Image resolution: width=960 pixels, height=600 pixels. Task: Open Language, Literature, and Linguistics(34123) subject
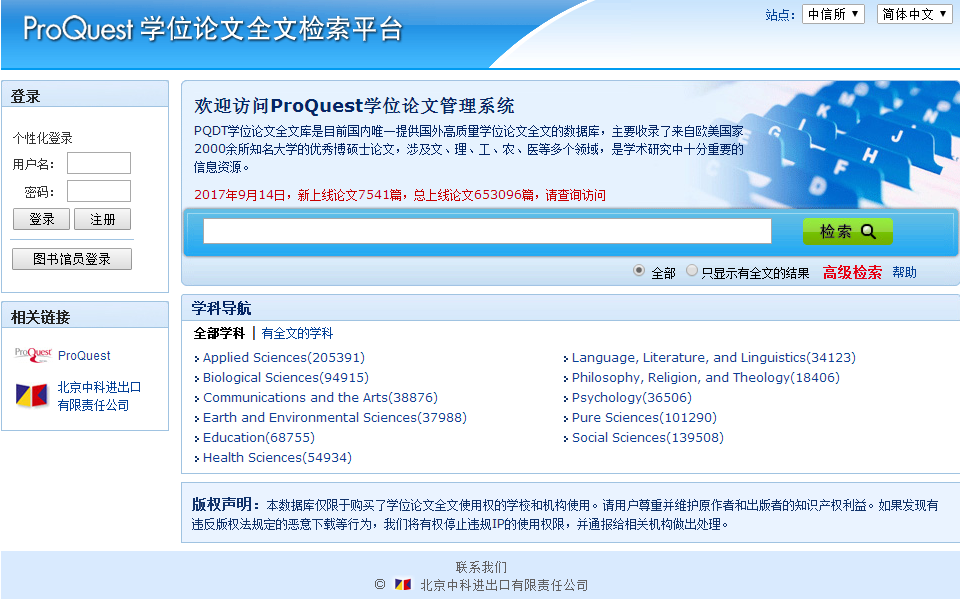coord(714,358)
